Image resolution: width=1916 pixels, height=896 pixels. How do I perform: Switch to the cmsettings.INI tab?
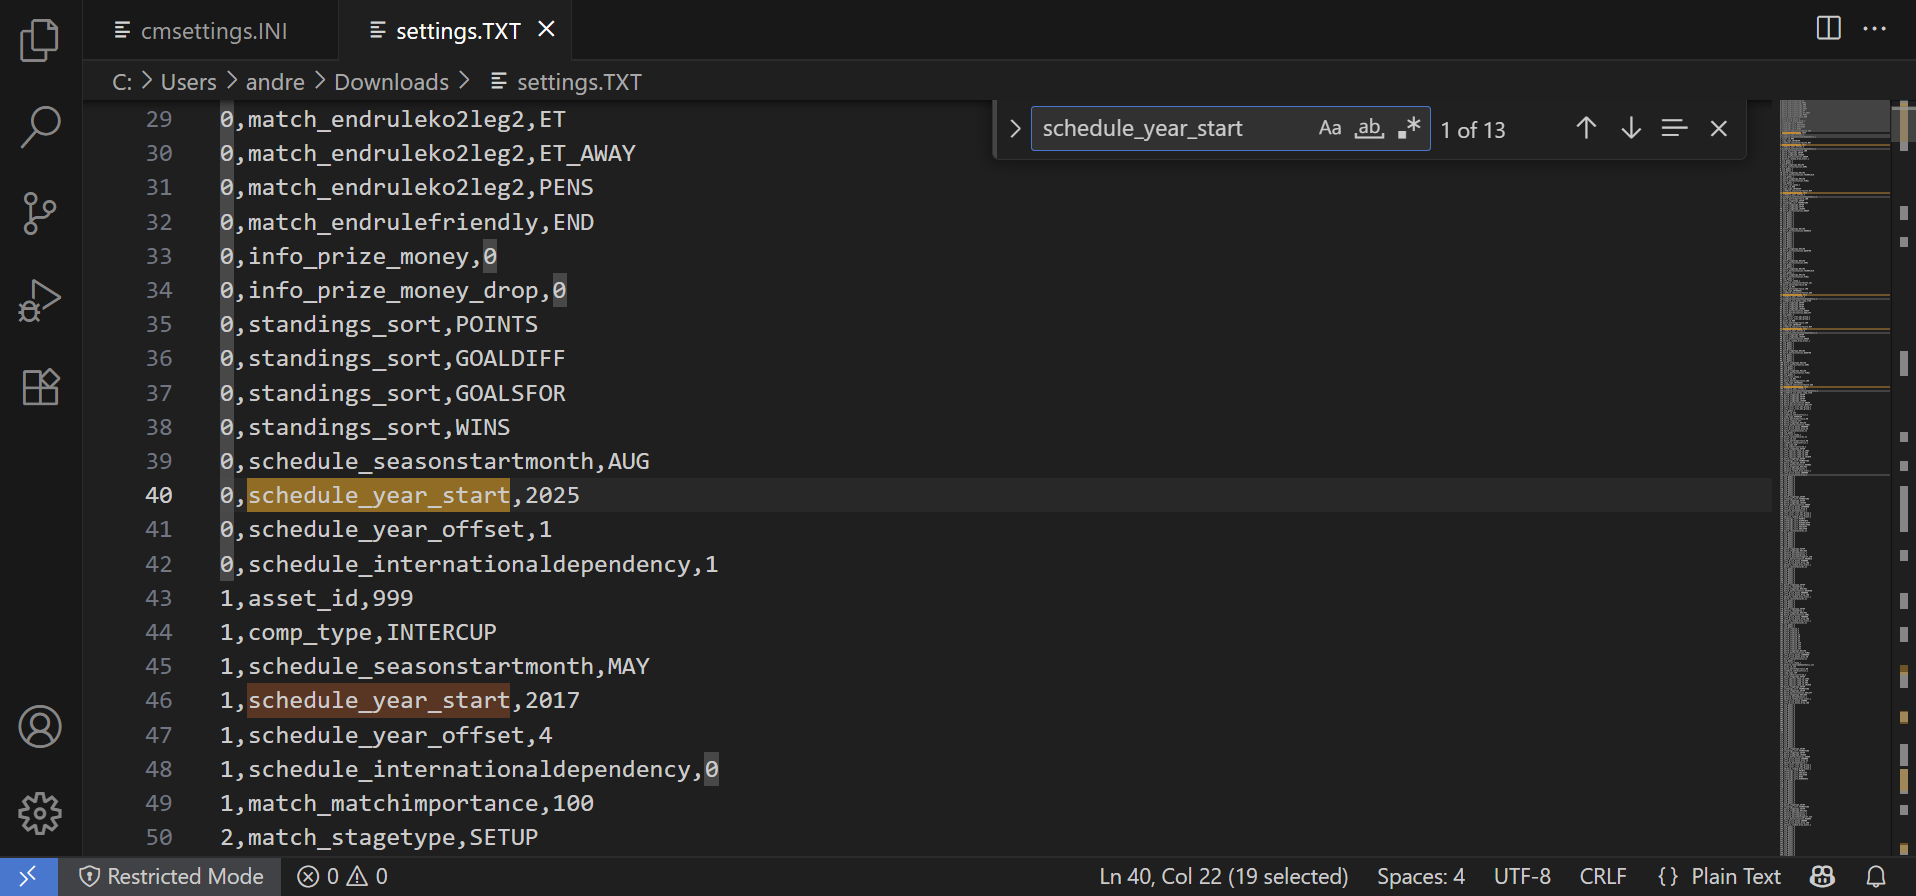pyautogui.click(x=213, y=31)
